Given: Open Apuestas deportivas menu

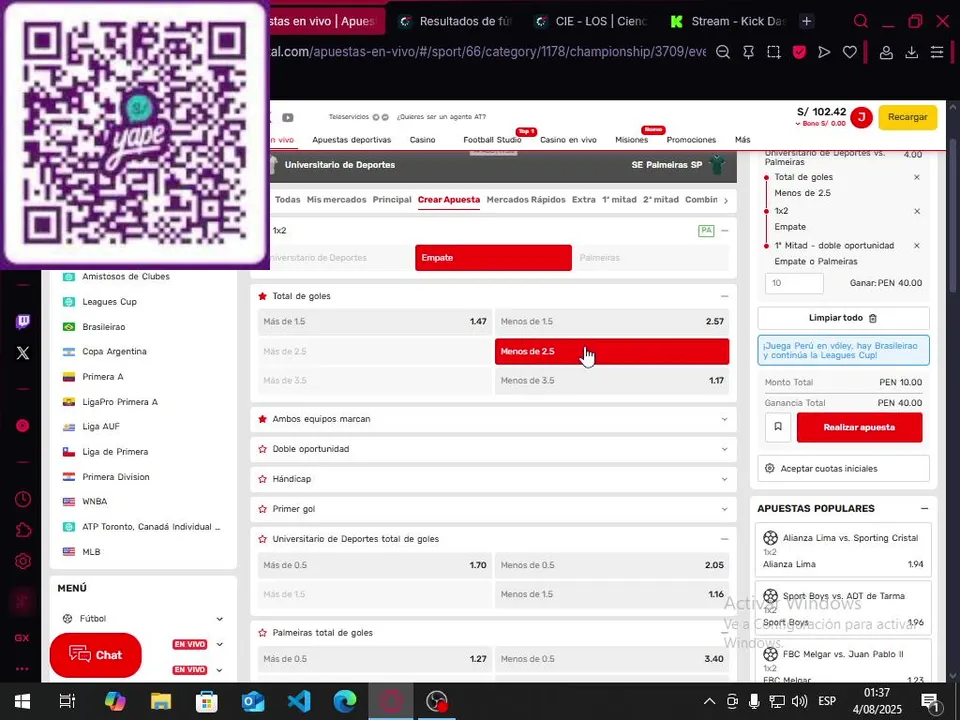Looking at the screenshot, I should tap(351, 140).
